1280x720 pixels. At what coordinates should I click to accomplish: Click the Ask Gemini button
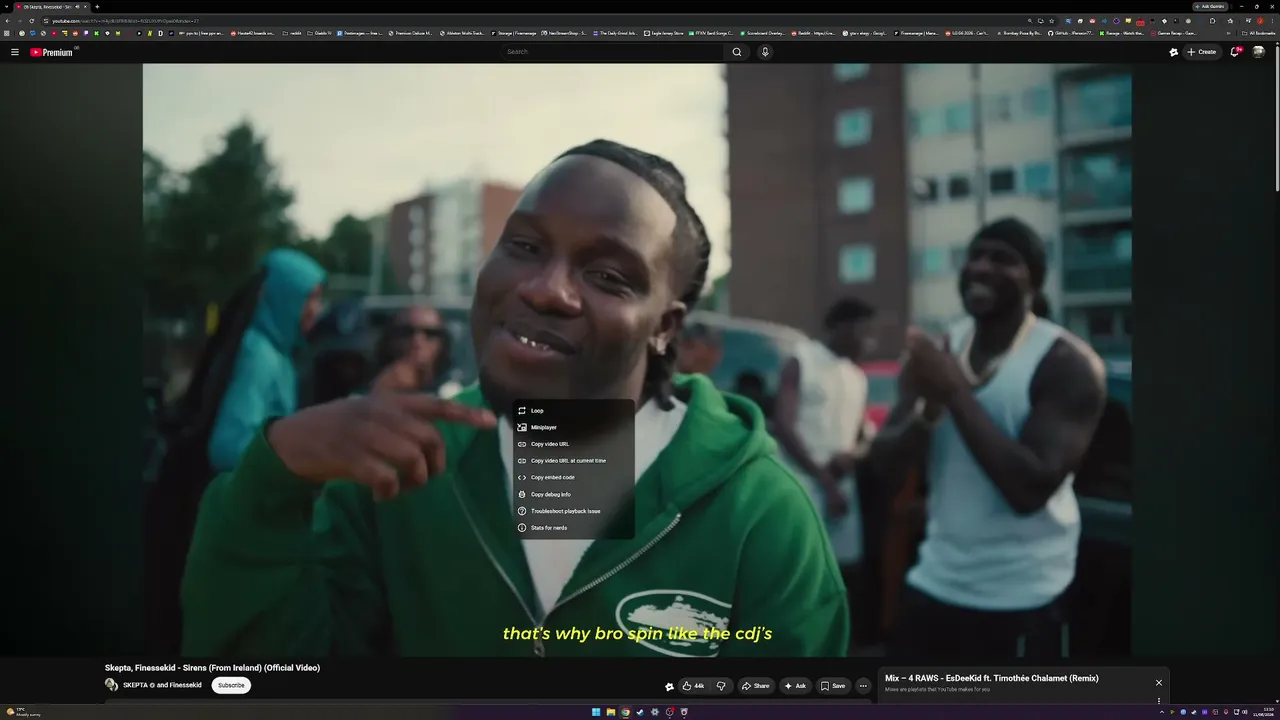pyautogui.click(x=1211, y=7)
